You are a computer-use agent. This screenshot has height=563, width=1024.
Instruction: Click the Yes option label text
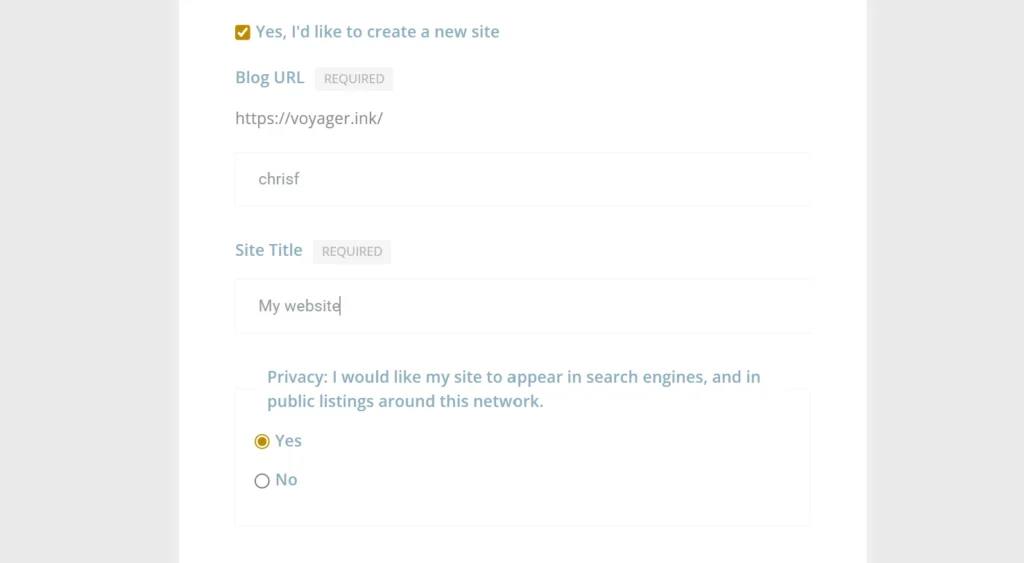pyautogui.click(x=288, y=441)
